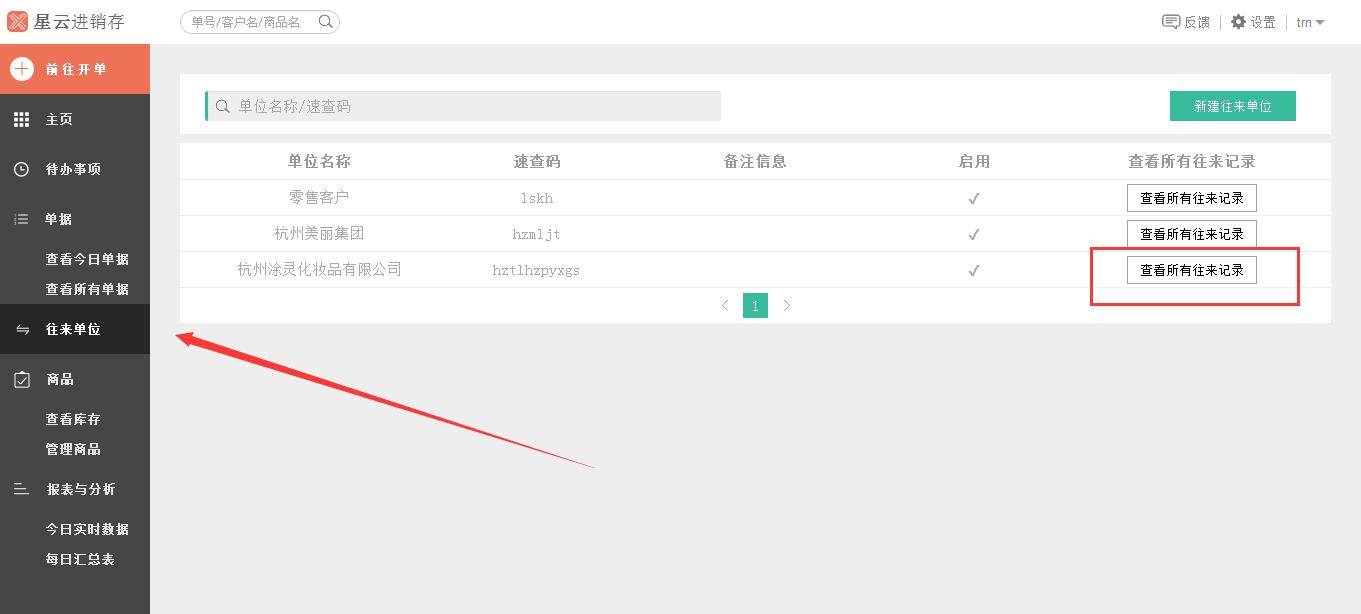Click the green 新建往来单位 button

click(x=1232, y=106)
